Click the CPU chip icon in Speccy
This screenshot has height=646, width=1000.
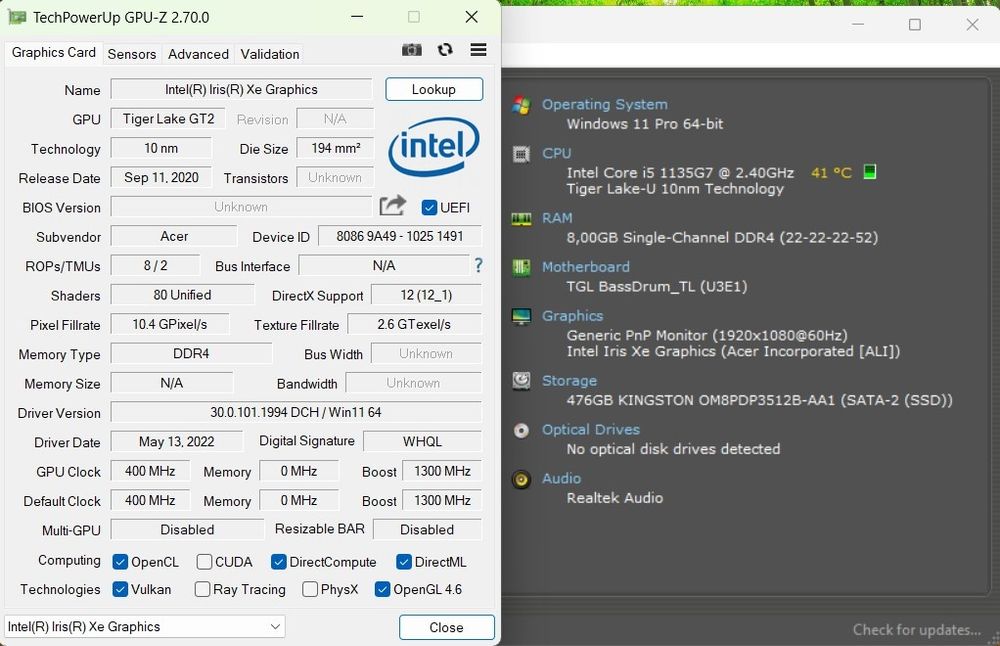[x=521, y=154]
